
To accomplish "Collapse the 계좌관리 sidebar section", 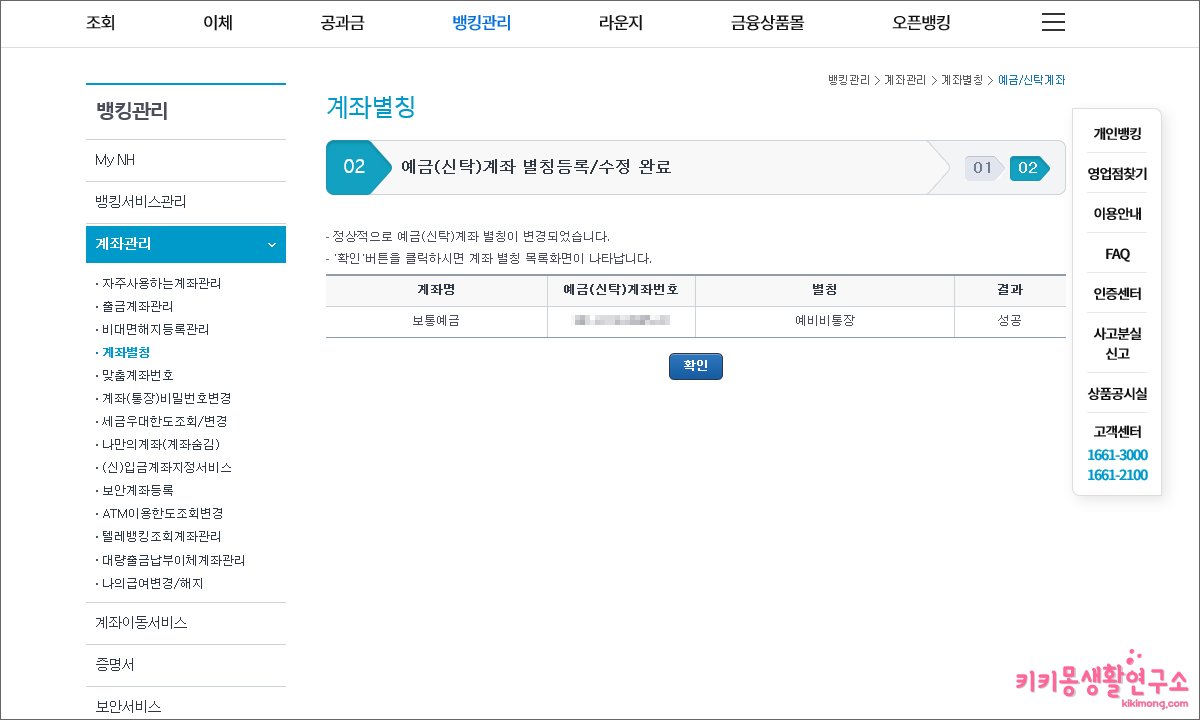I will pos(186,244).
